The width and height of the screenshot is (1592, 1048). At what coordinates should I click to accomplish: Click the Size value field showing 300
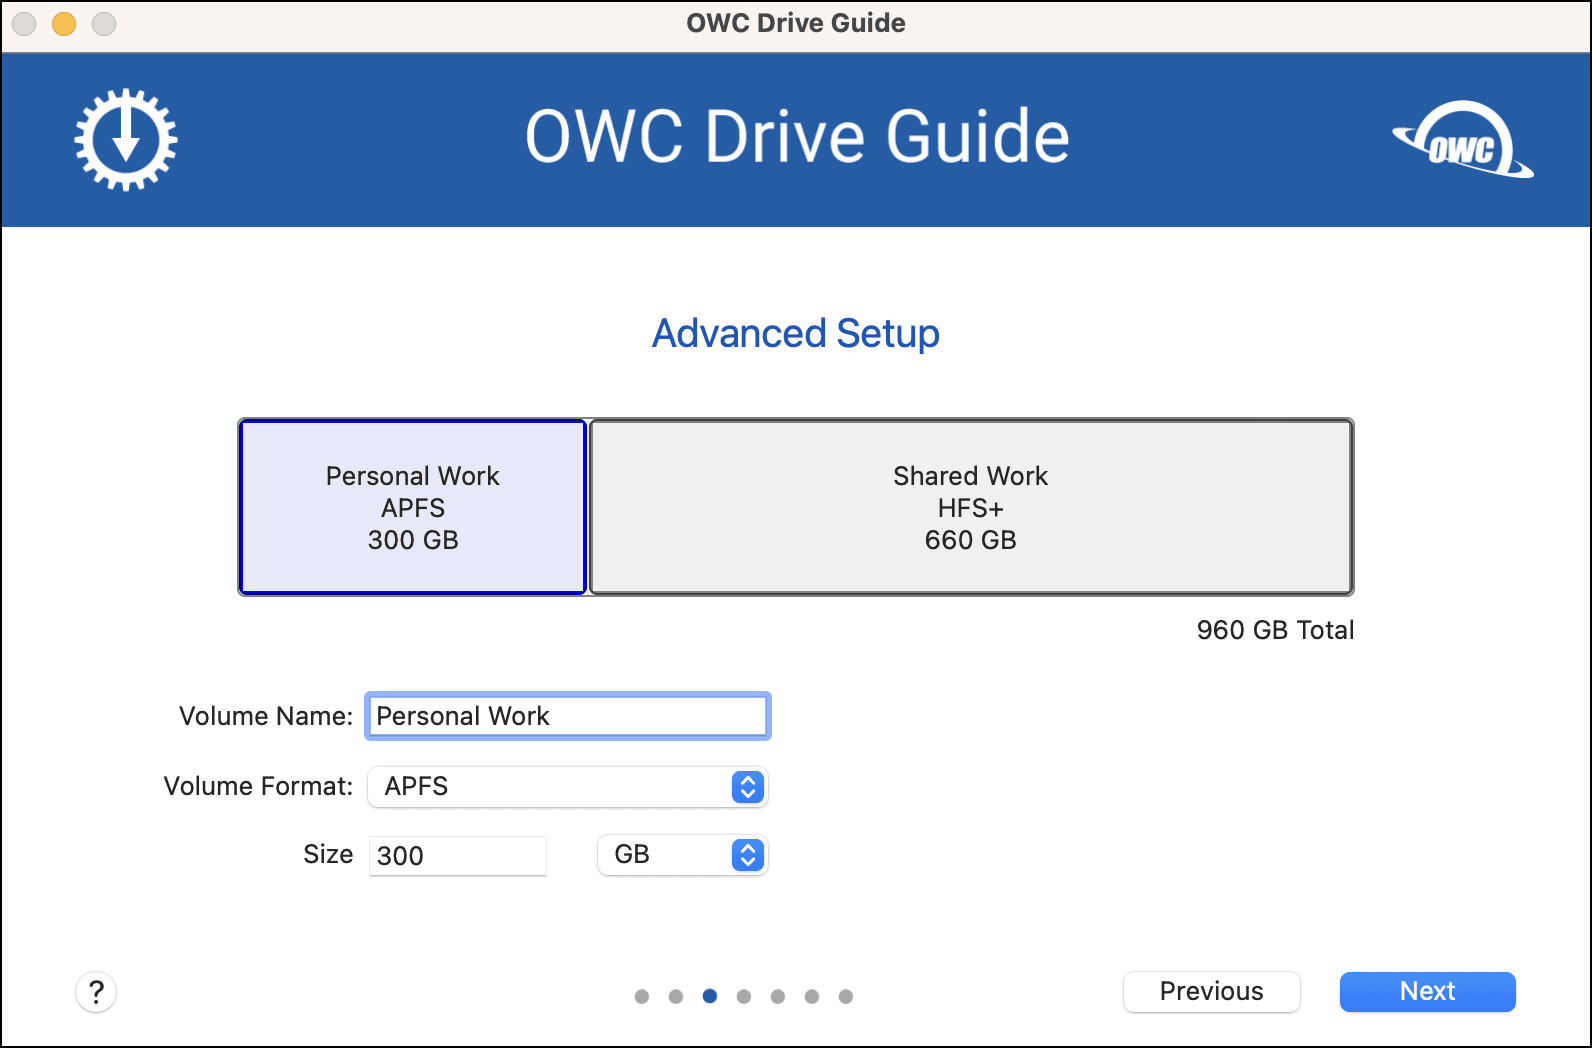458,856
